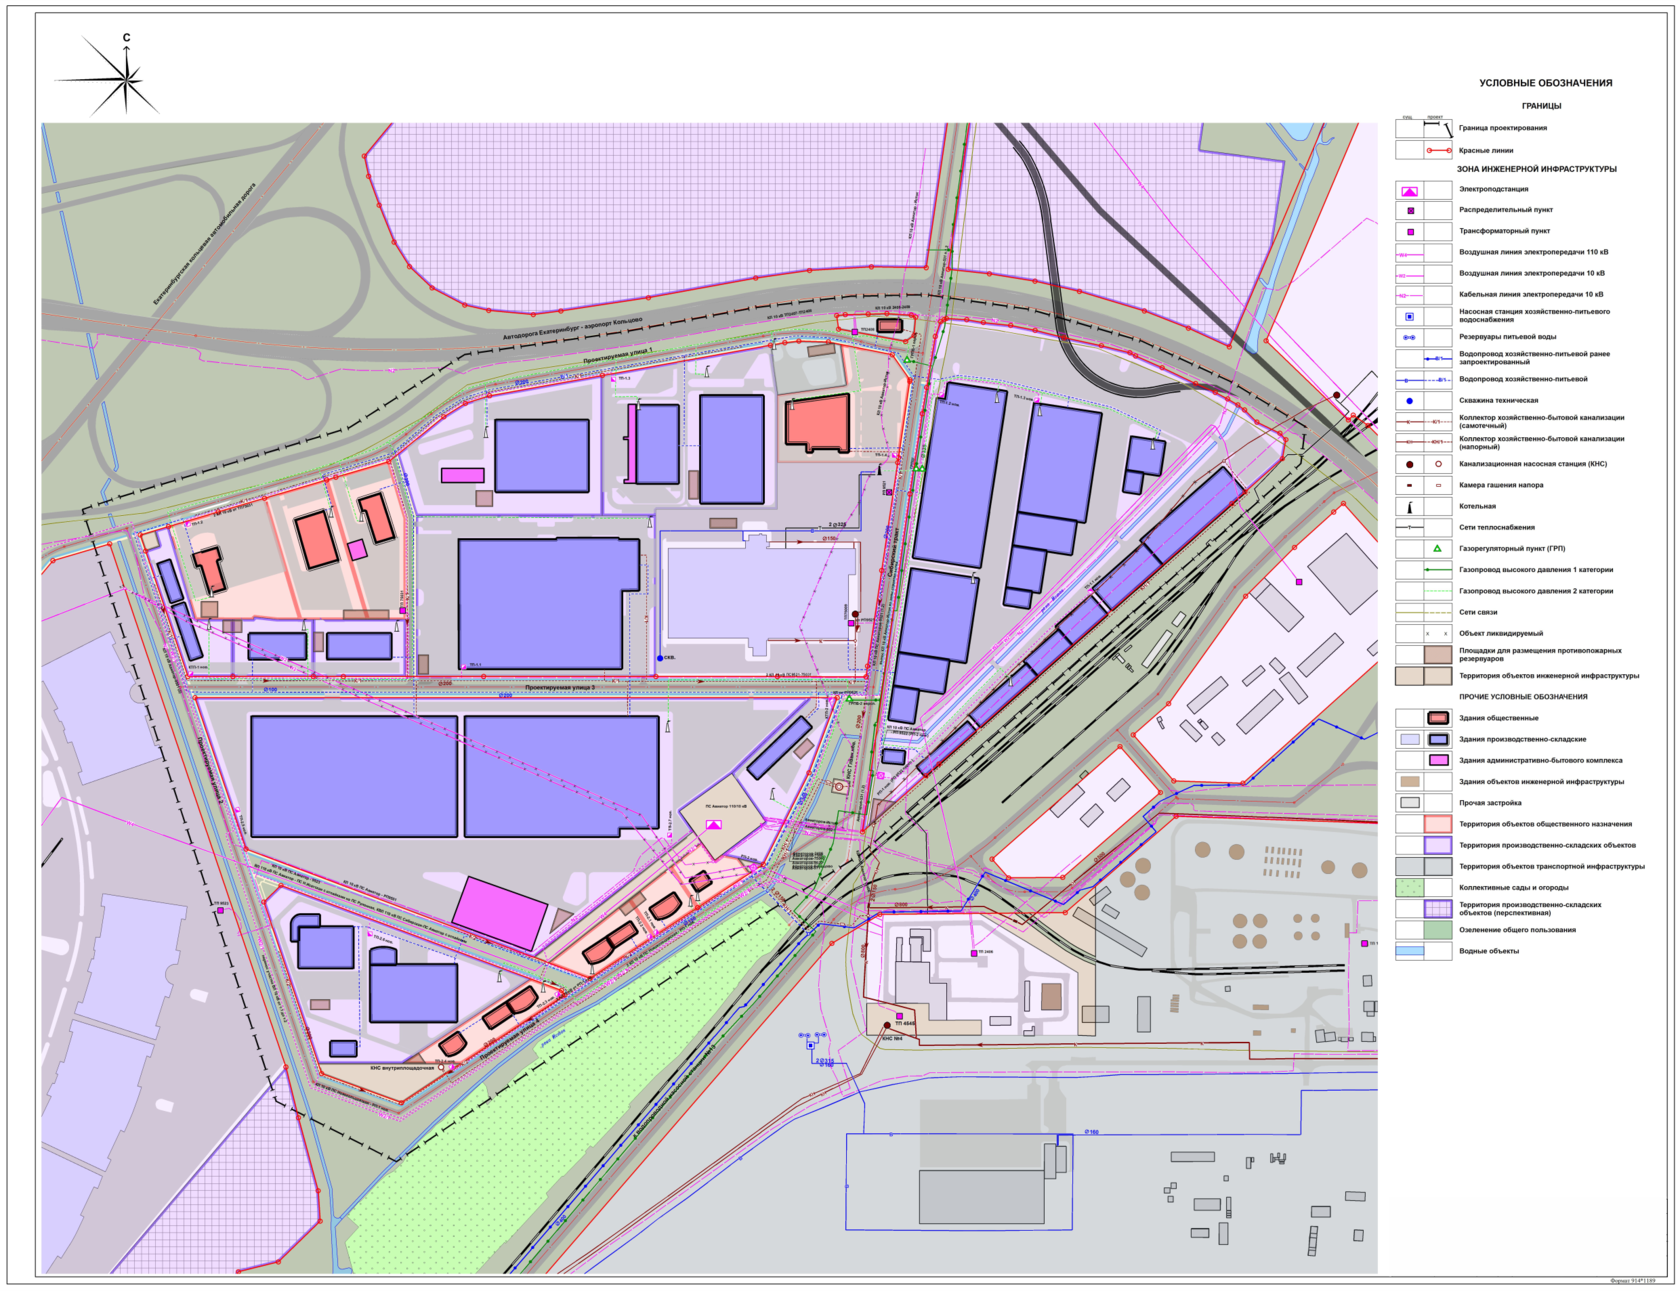Click the ТП 4649 map label

tap(905, 1024)
